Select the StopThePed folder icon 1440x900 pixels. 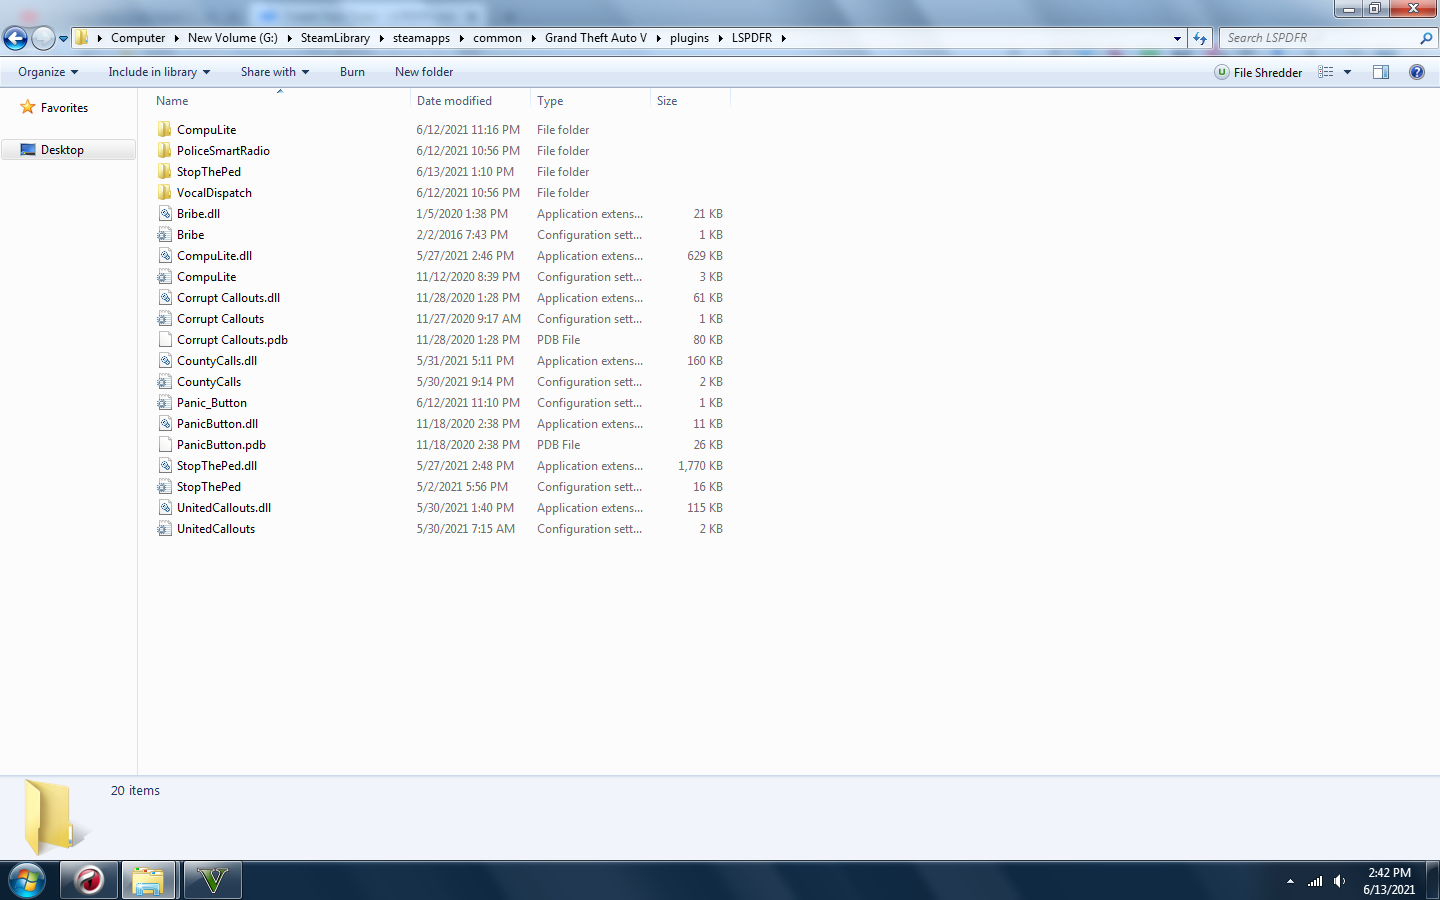[x=165, y=172]
